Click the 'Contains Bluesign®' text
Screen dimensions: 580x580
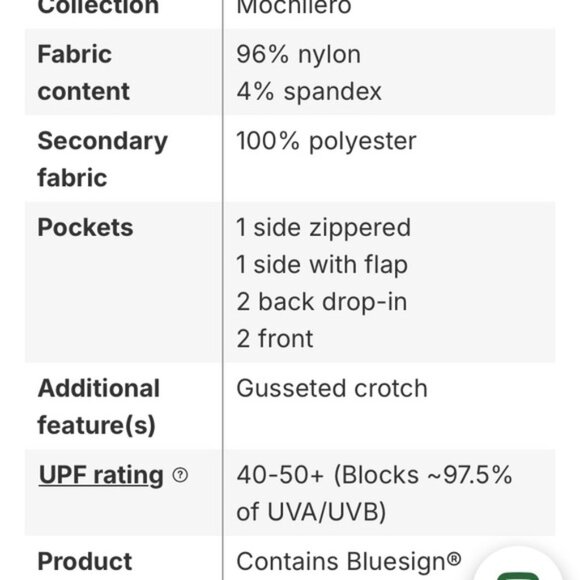point(349,562)
